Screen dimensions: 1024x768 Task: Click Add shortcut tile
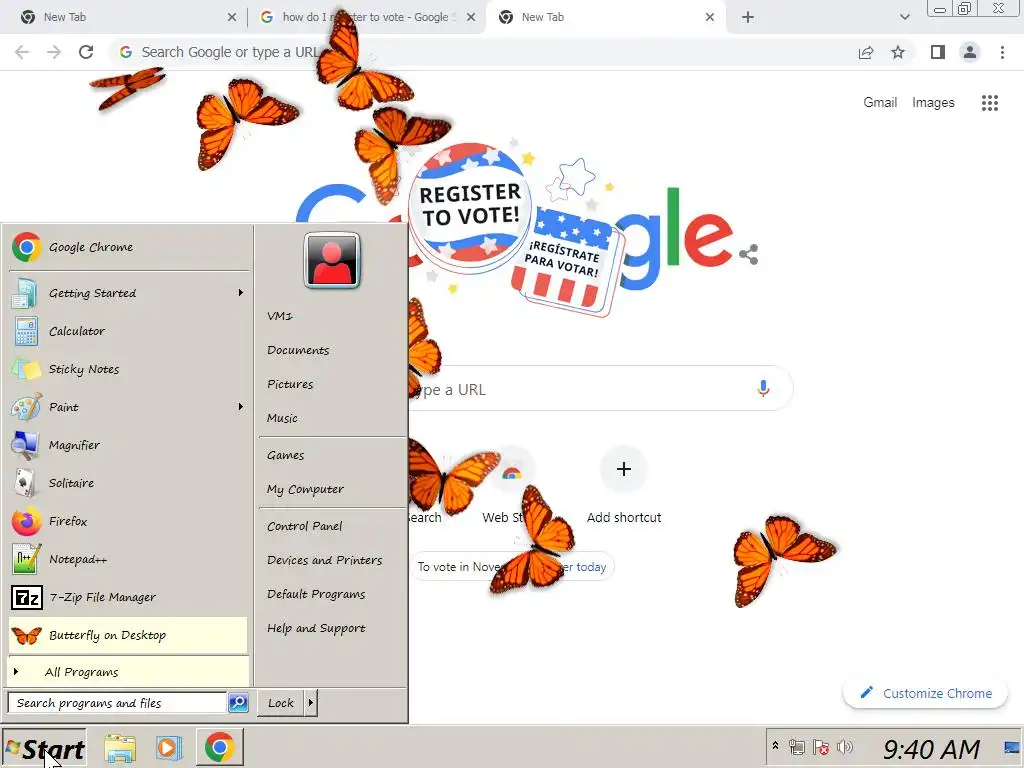click(624, 485)
